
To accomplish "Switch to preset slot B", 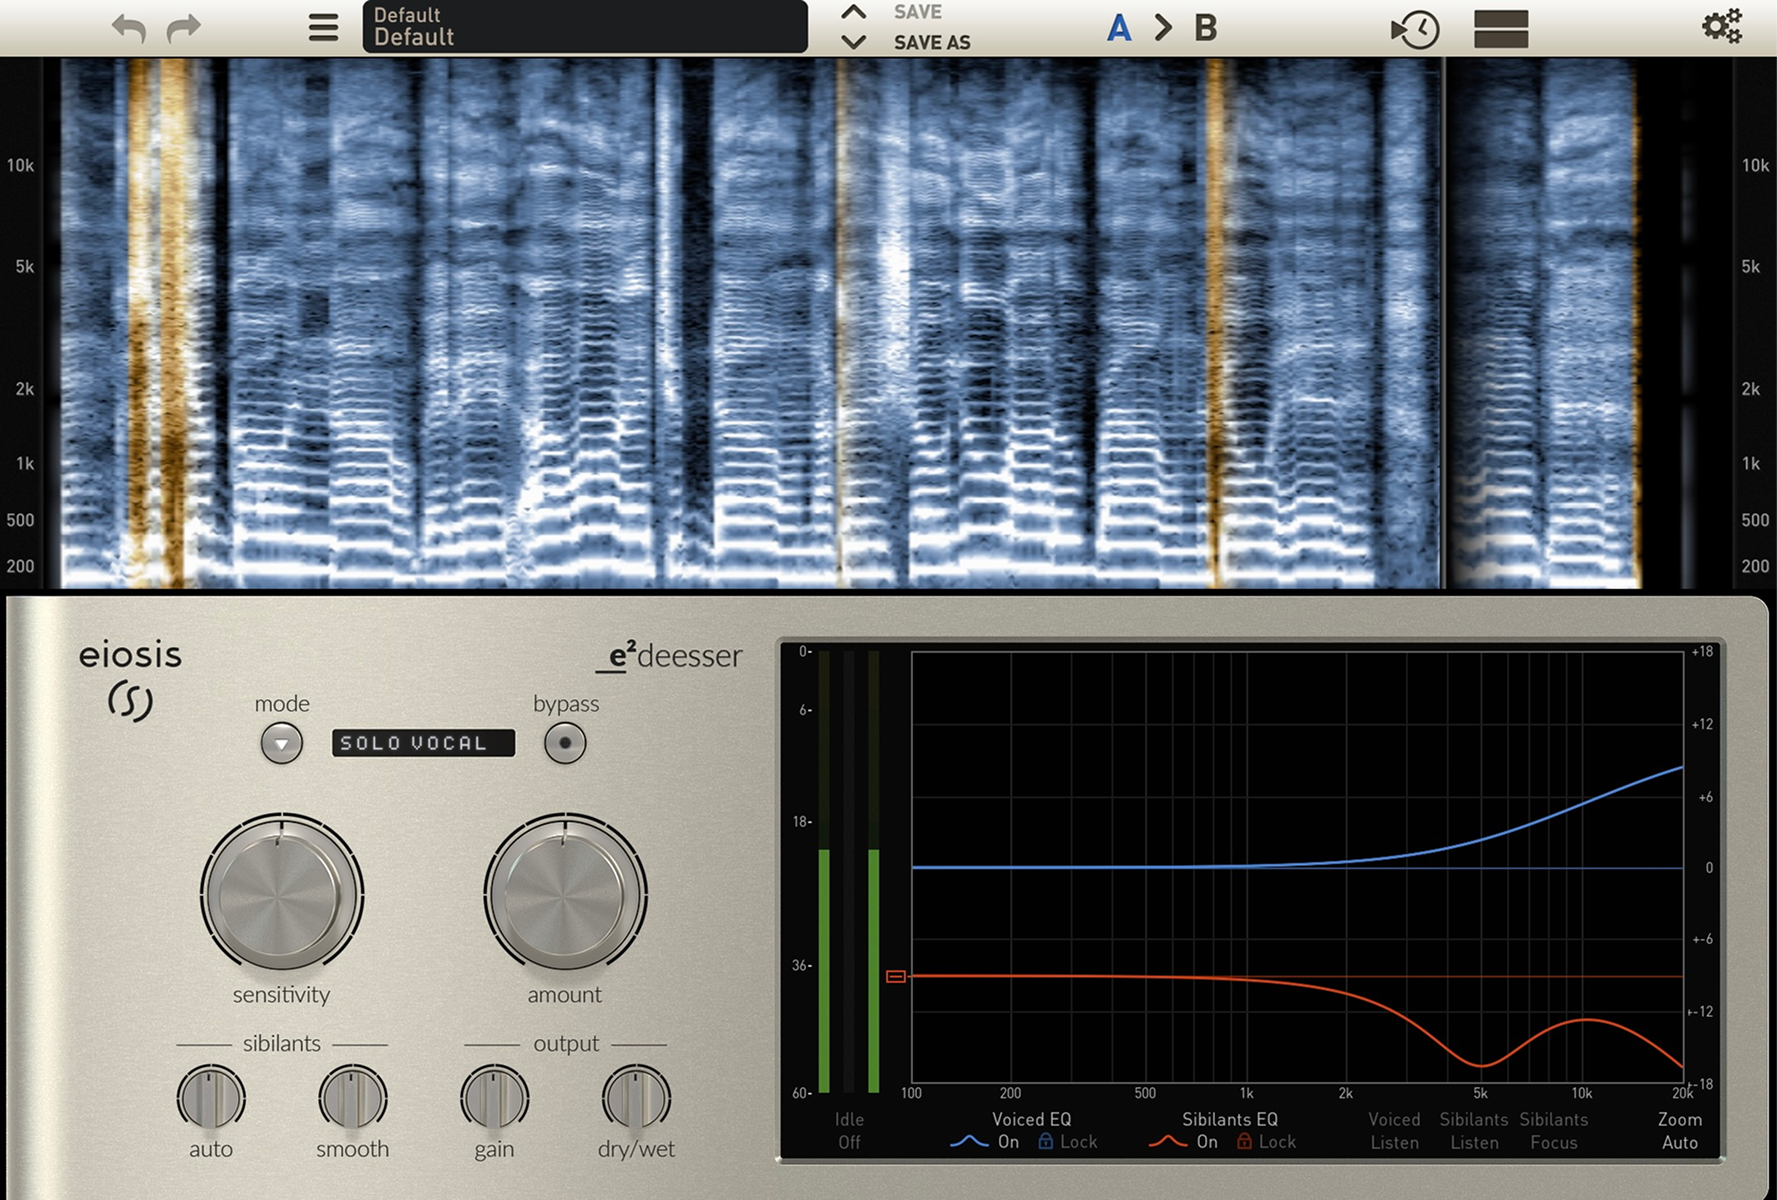I will pyautogui.click(x=1206, y=27).
